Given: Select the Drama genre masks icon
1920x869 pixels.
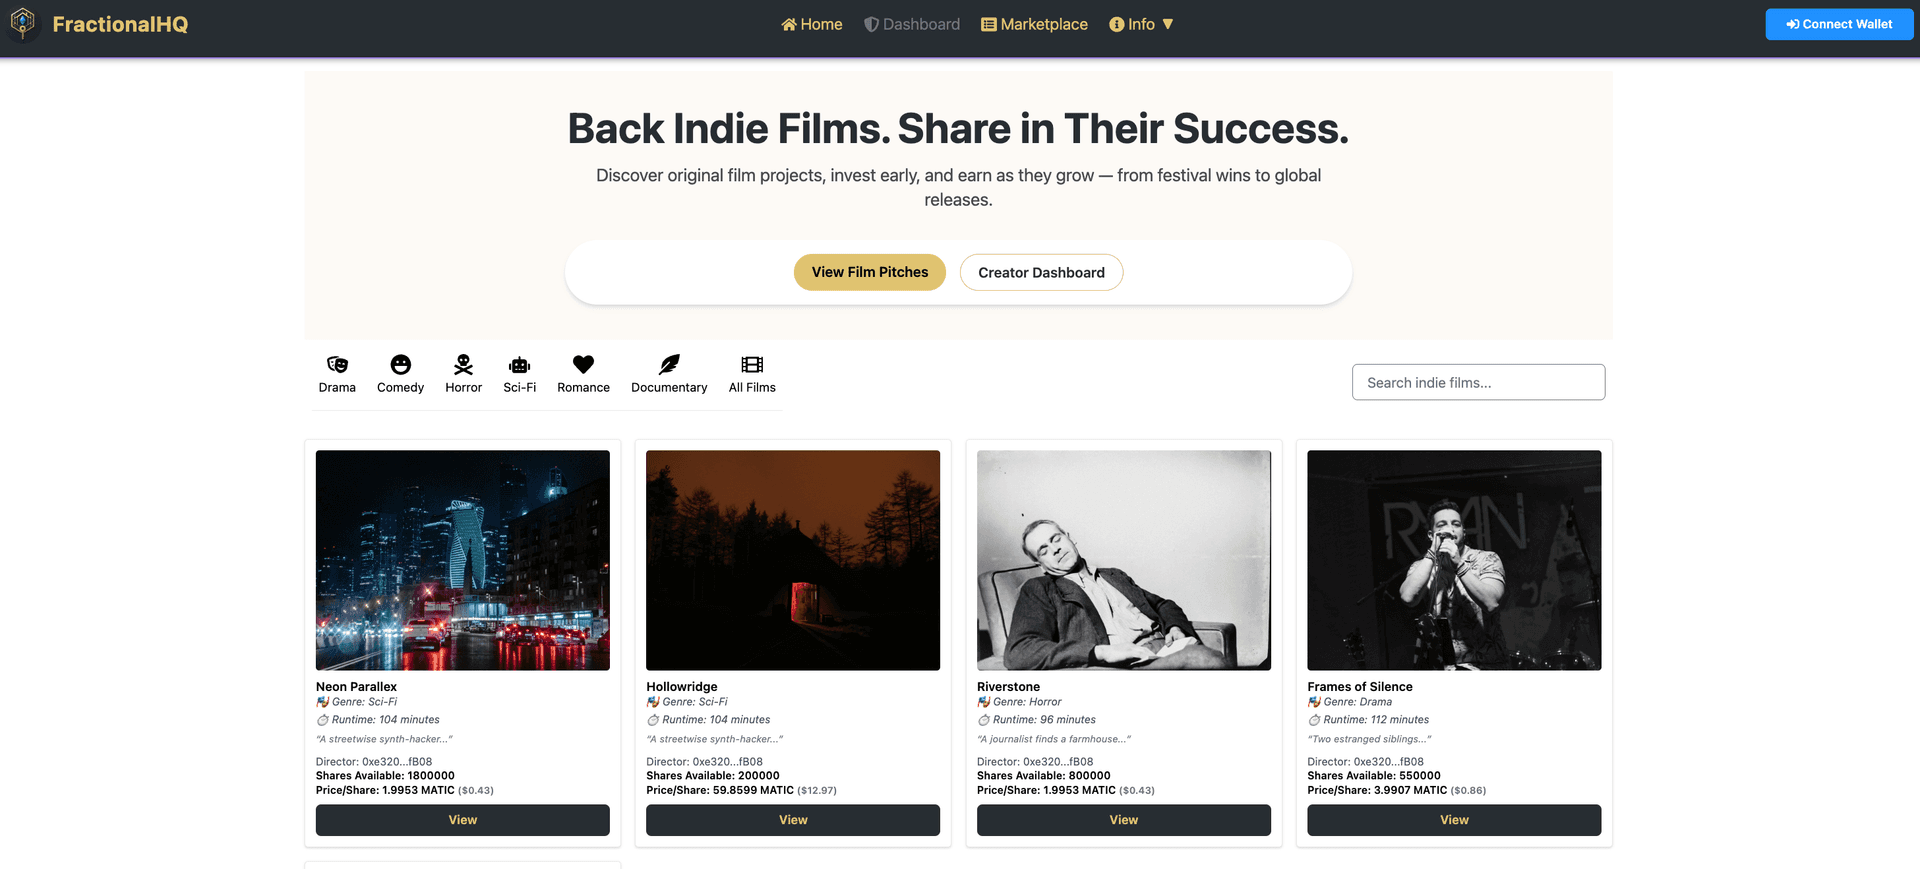Looking at the screenshot, I should [x=337, y=365].
